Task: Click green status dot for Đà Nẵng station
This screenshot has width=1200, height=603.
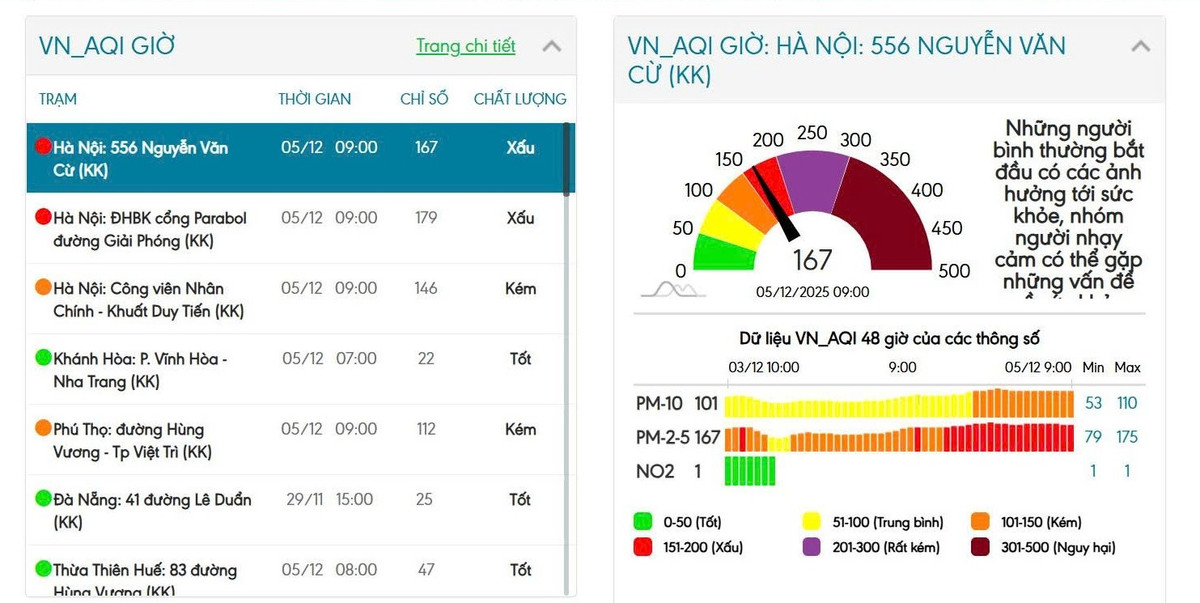Action: click(x=43, y=499)
